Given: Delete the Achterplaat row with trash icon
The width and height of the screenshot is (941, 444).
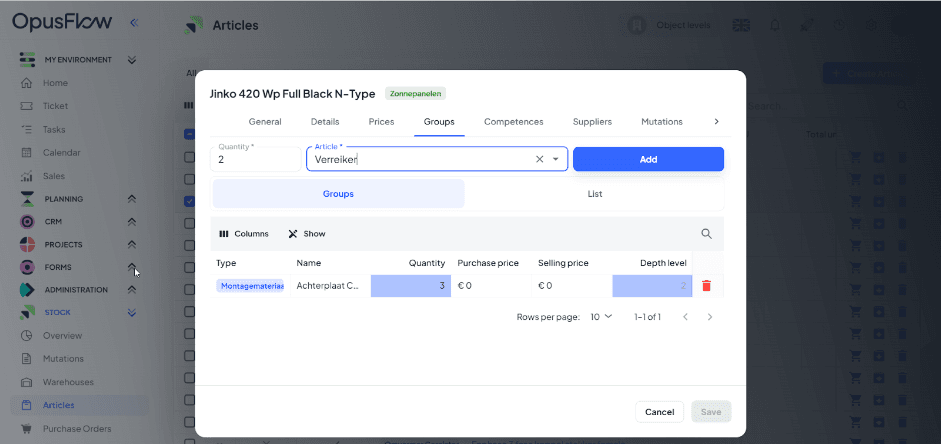Looking at the screenshot, I should (706, 286).
